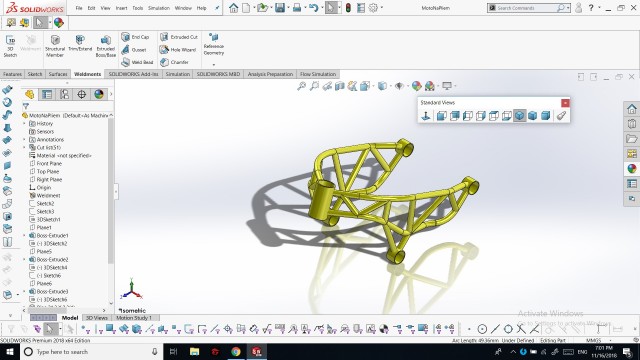The width and height of the screenshot is (640, 360).
Task: Add a Weld Bead feature
Action: pyautogui.click(x=137, y=62)
